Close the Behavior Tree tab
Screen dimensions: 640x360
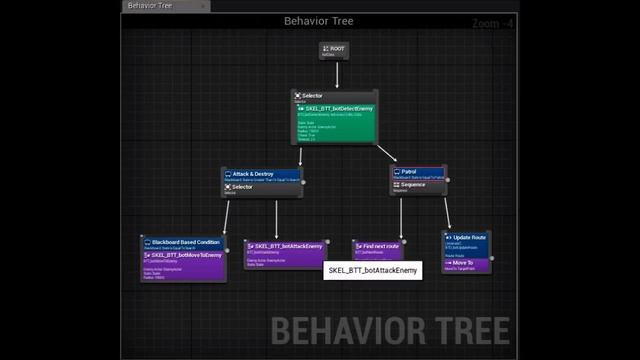[203, 6]
